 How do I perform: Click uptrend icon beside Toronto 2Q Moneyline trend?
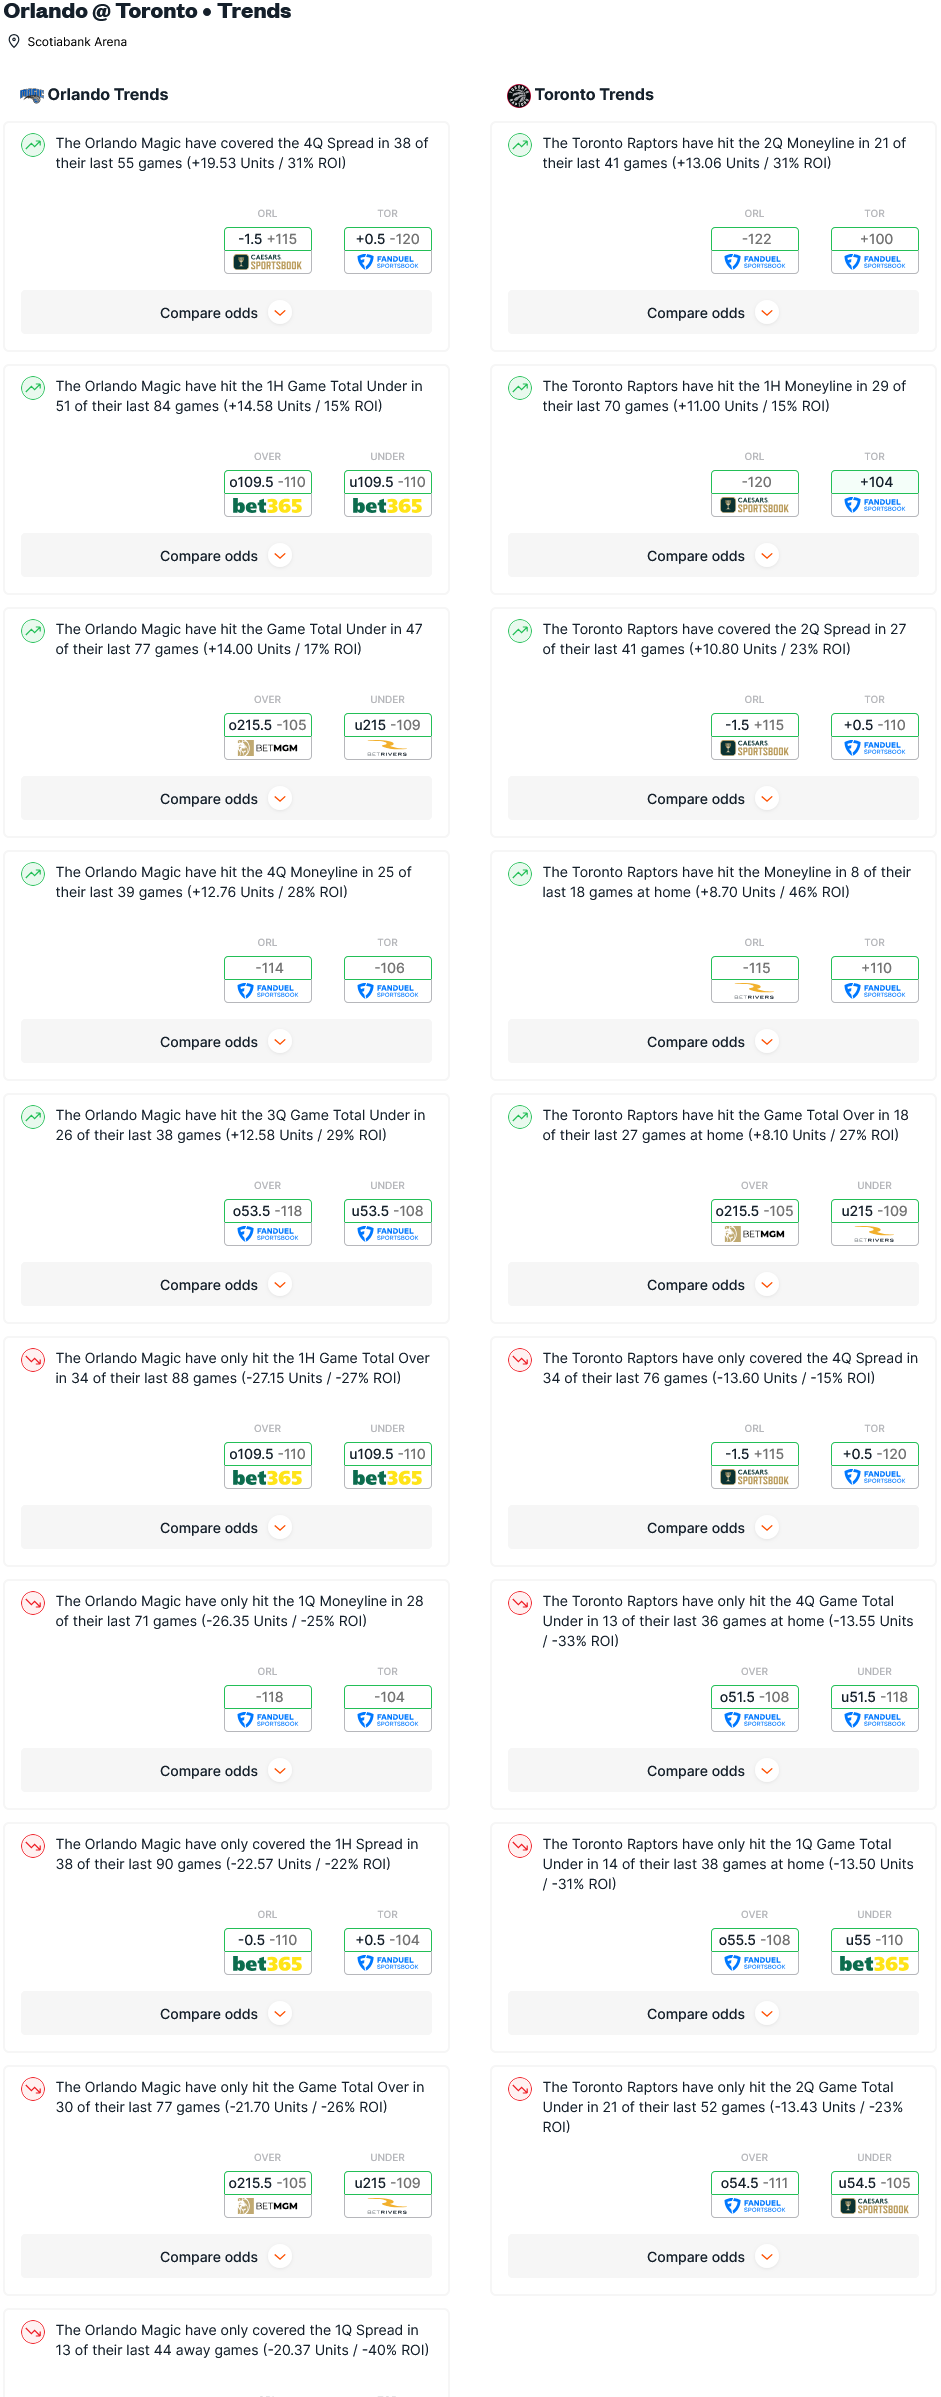pyautogui.click(x=520, y=145)
